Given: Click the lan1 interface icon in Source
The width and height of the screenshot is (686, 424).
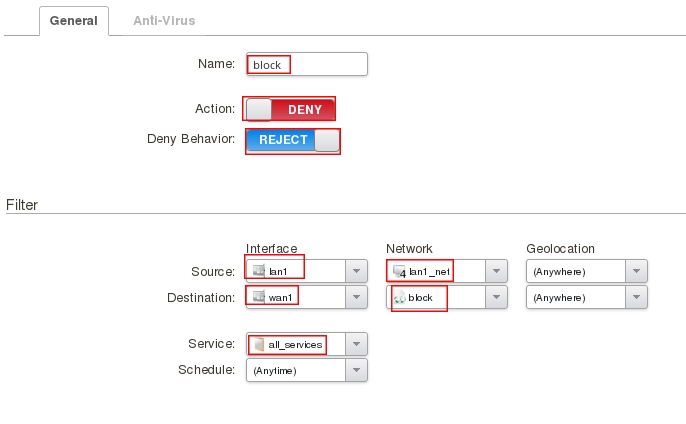Looking at the screenshot, I should 259,271.
